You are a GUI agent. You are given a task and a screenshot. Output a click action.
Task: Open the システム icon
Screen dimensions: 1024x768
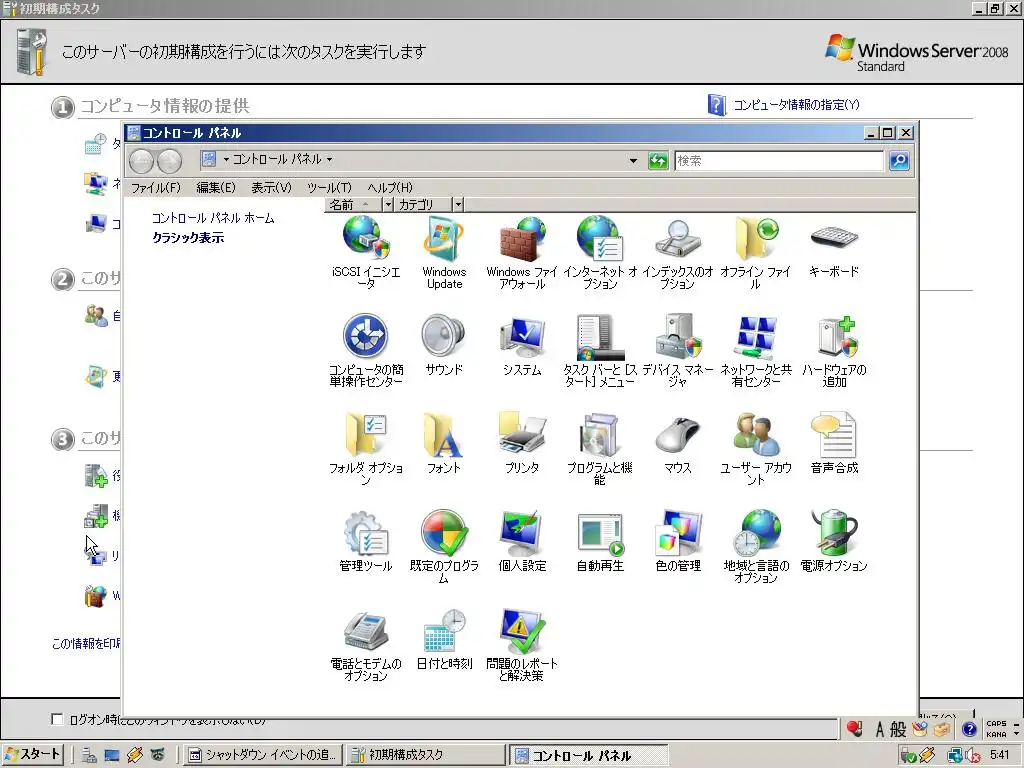click(x=522, y=345)
